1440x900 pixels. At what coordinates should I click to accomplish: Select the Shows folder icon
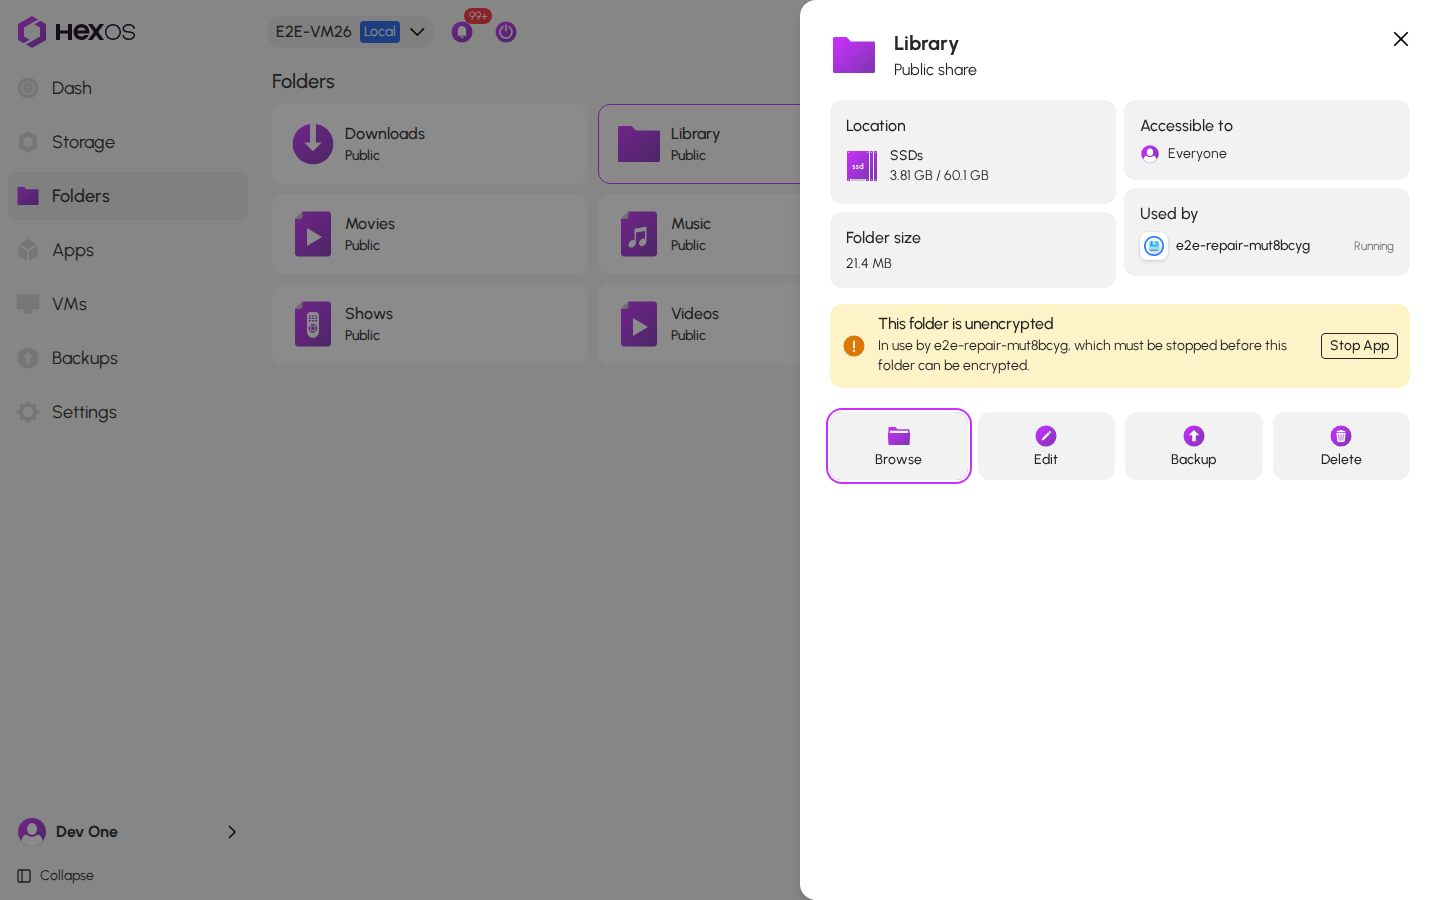[x=313, y=324]
